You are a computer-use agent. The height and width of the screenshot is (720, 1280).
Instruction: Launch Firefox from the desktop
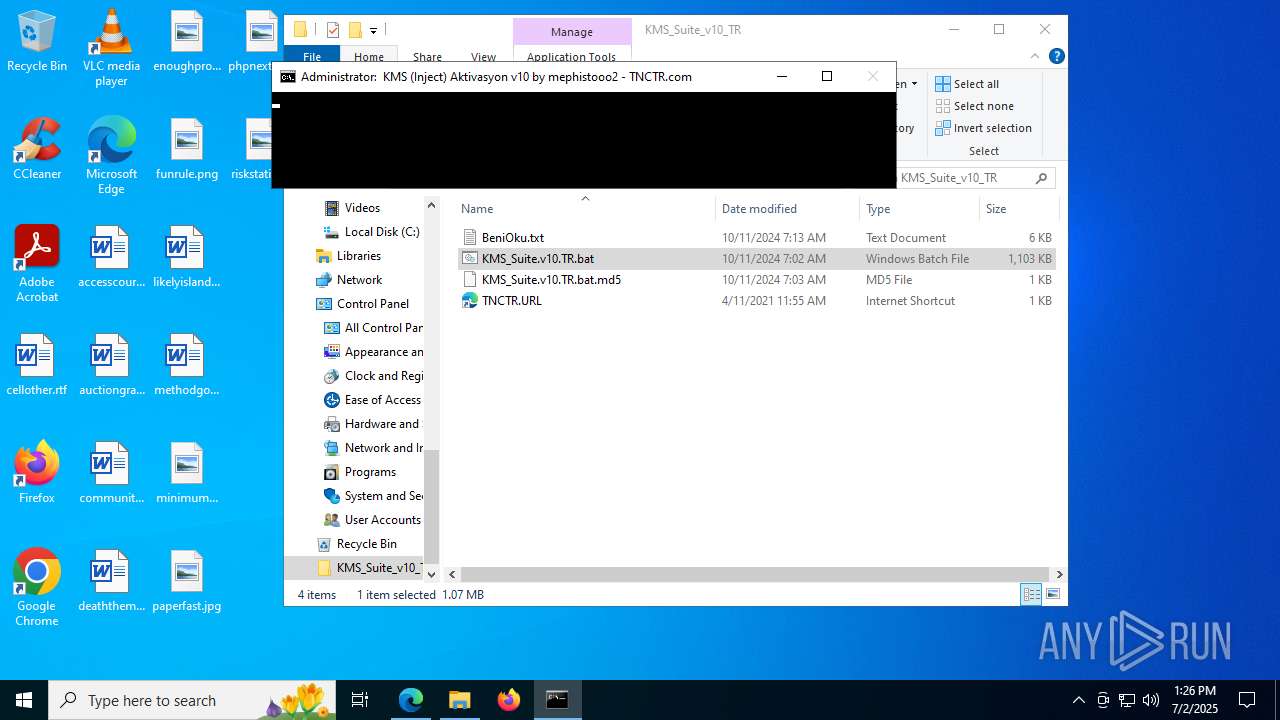(x=37, y=472)
